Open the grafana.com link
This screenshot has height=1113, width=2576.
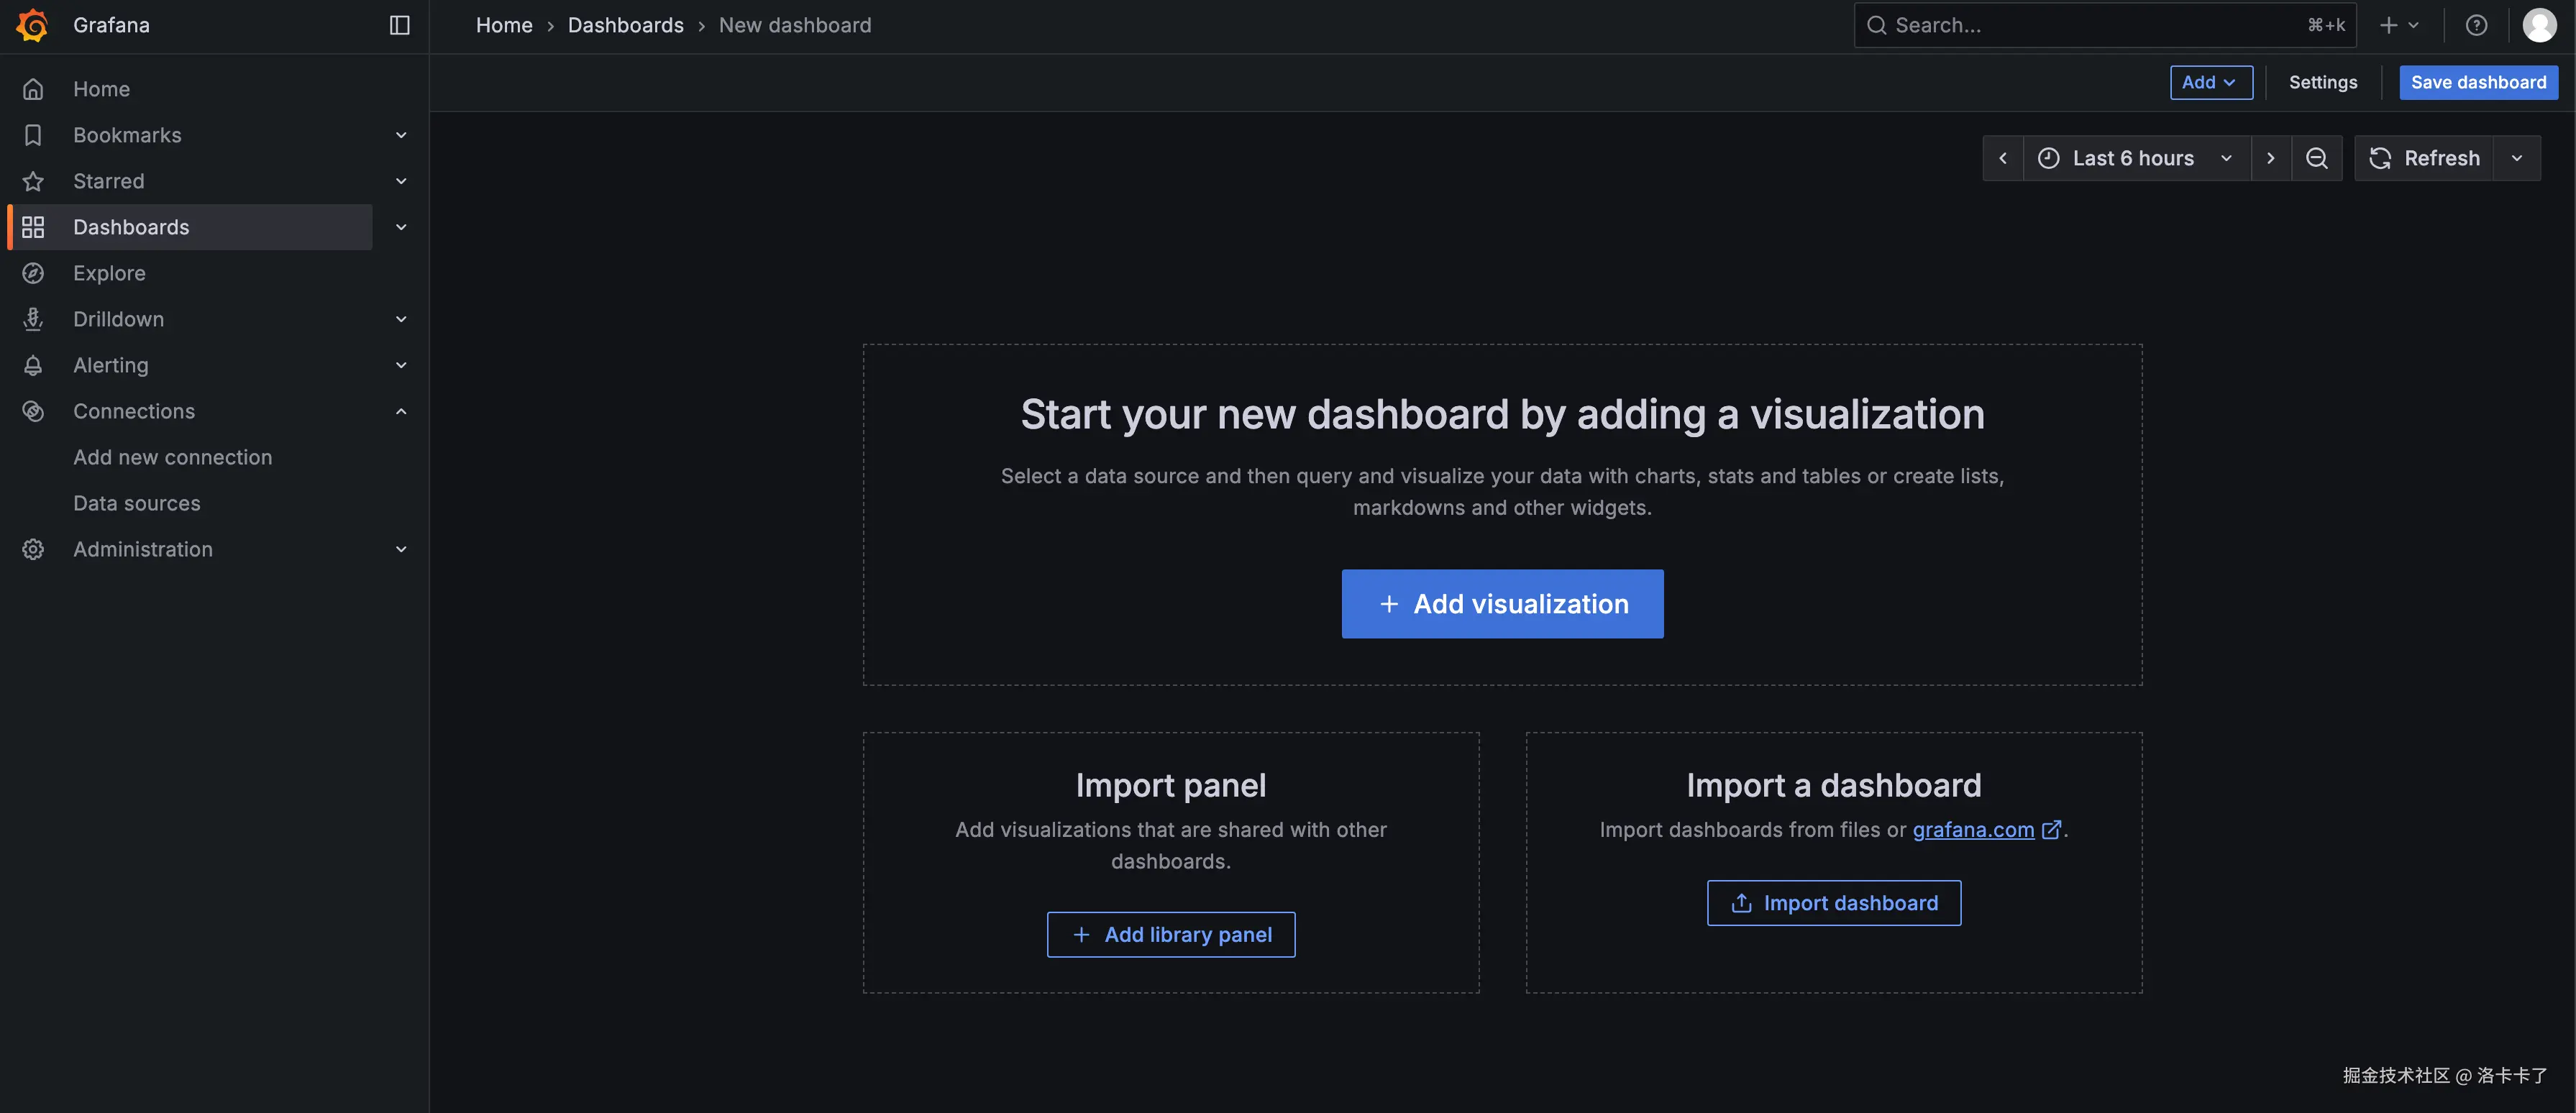click(1972, 829)
